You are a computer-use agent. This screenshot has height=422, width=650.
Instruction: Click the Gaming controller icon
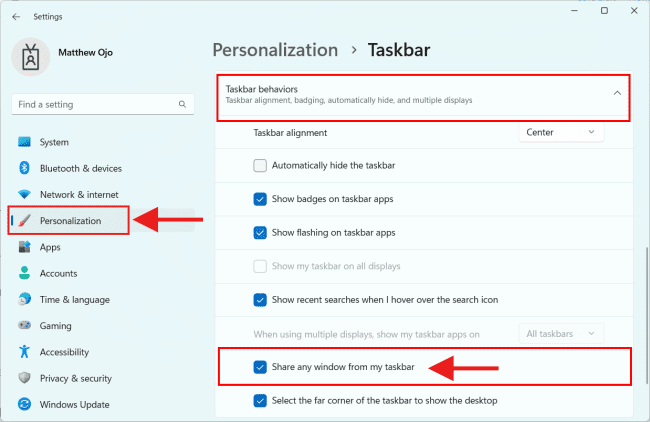point(25,326)
